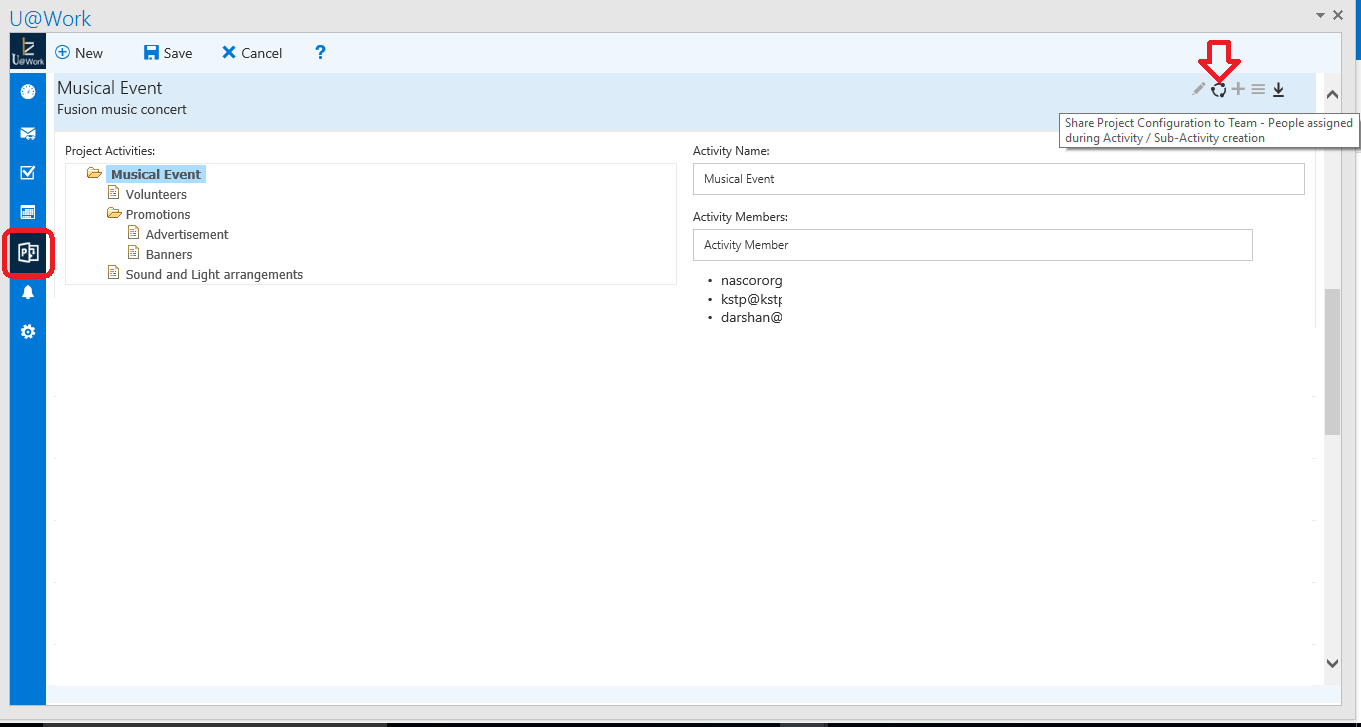Viewport: 1361px width, 727px height.
Task: Click the plus add icon in project header
Action: (1238, 89)
